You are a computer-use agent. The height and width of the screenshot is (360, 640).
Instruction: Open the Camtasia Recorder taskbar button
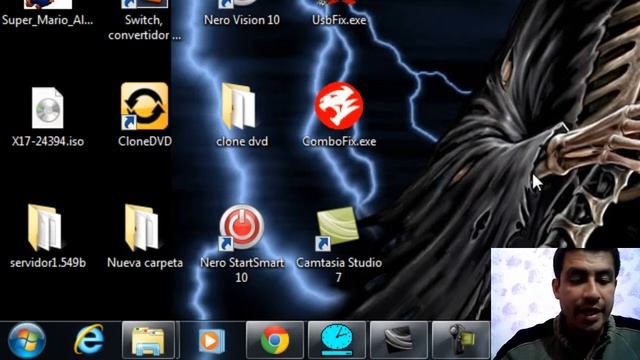point(461,340)
